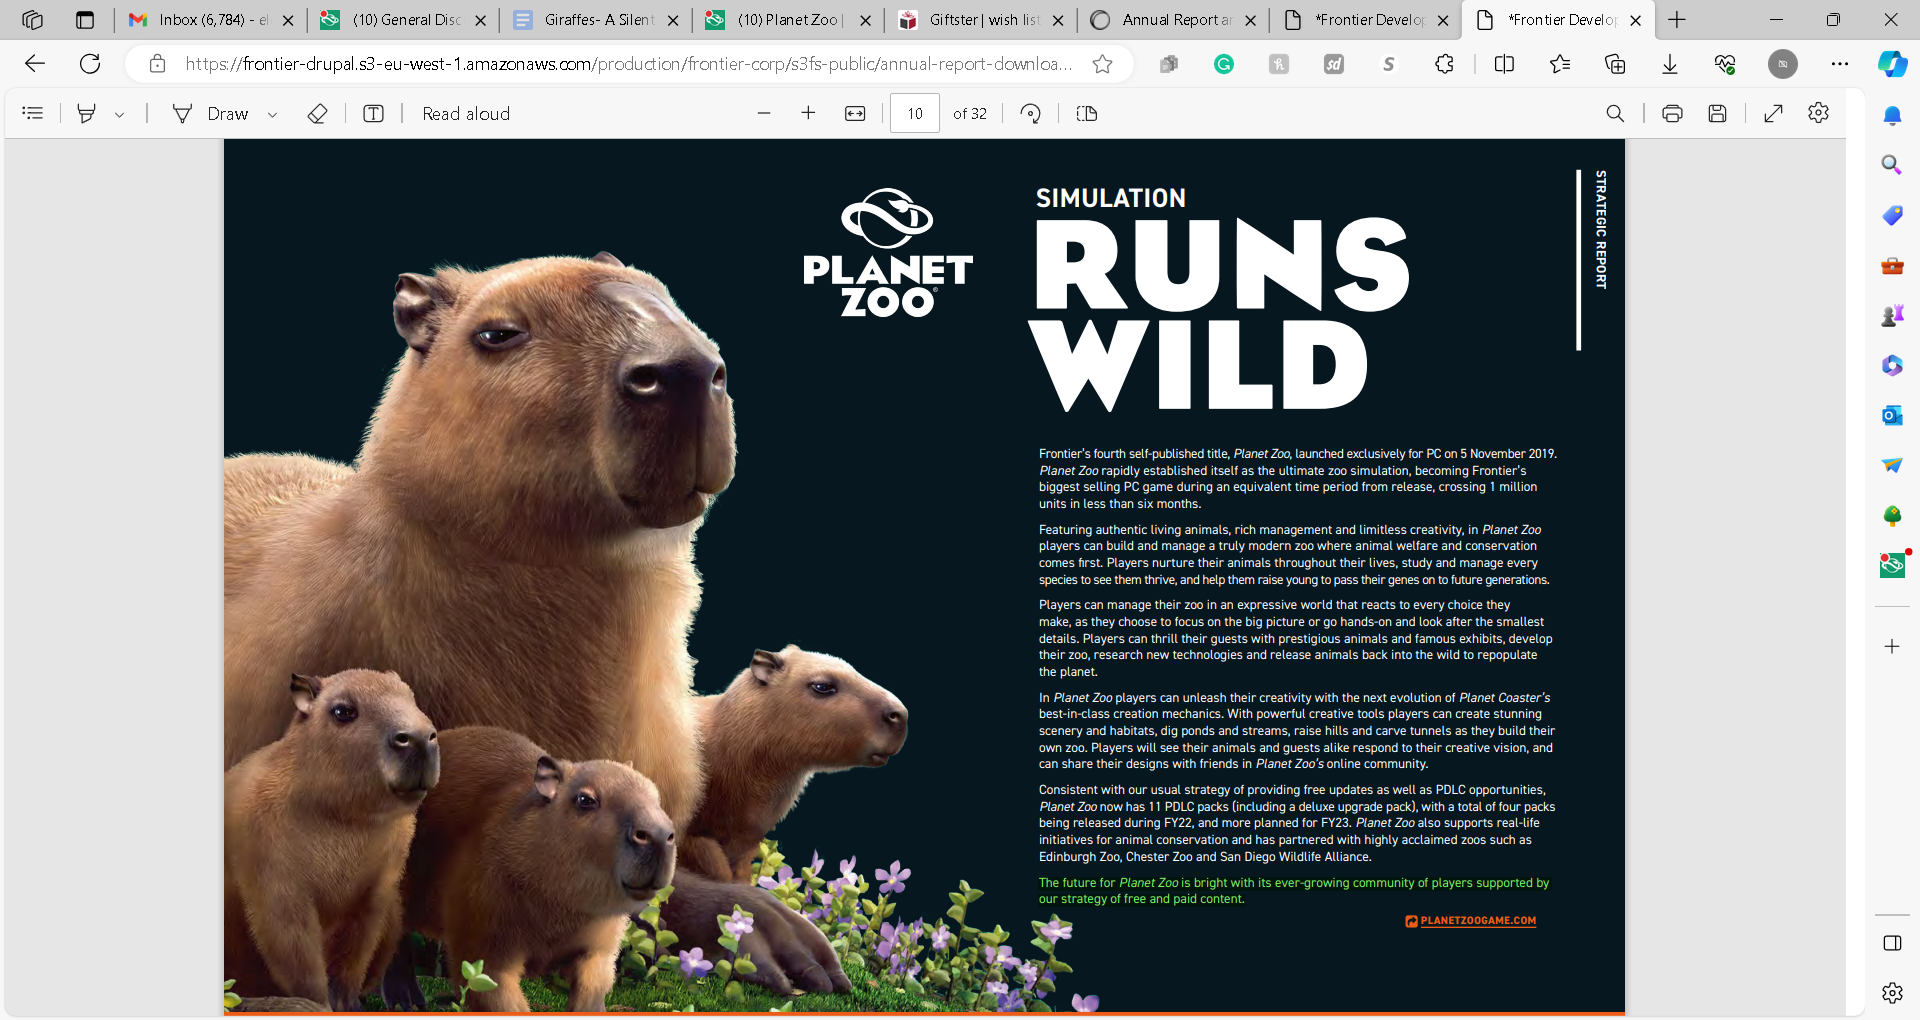Close the Inbox Gmail tab

pos(288,20)
